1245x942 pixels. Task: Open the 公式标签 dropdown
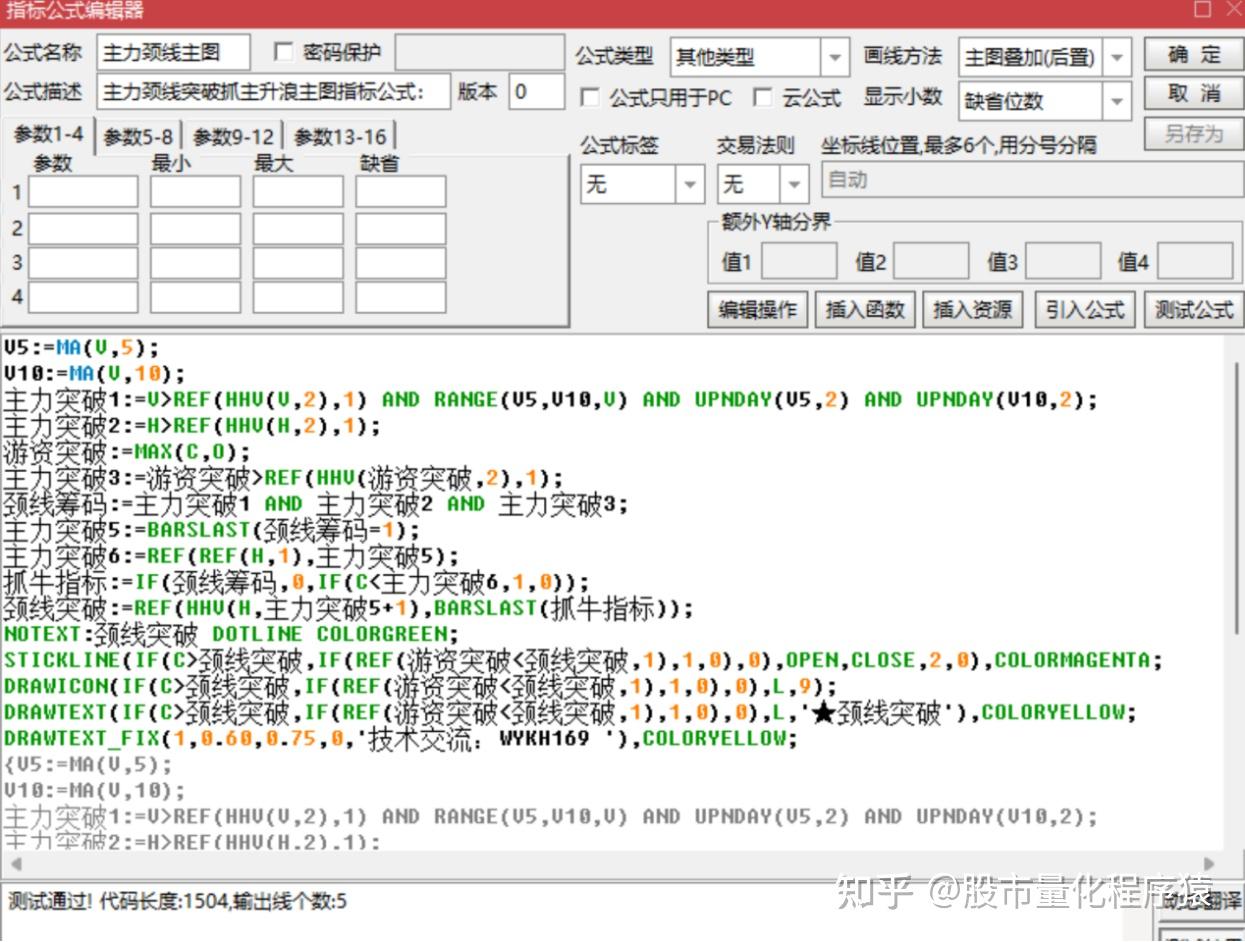(x=689, y=184)
